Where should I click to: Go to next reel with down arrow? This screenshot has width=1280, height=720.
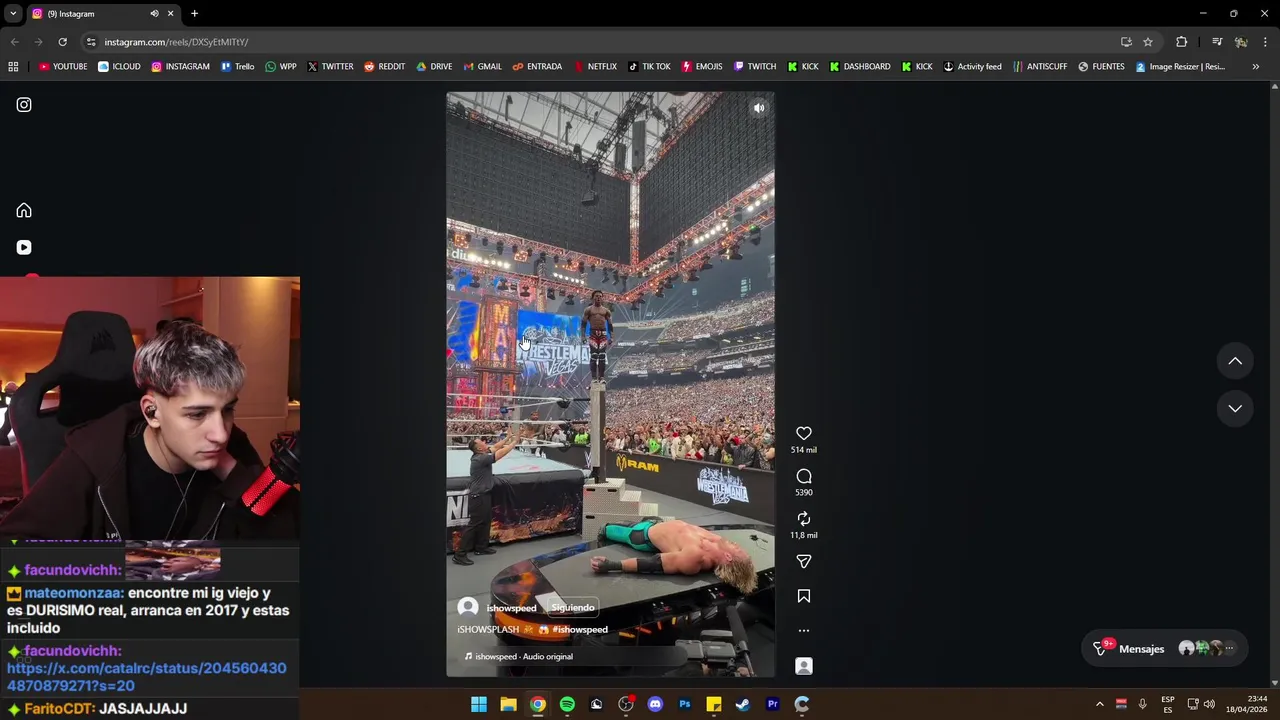point(1235,408)
